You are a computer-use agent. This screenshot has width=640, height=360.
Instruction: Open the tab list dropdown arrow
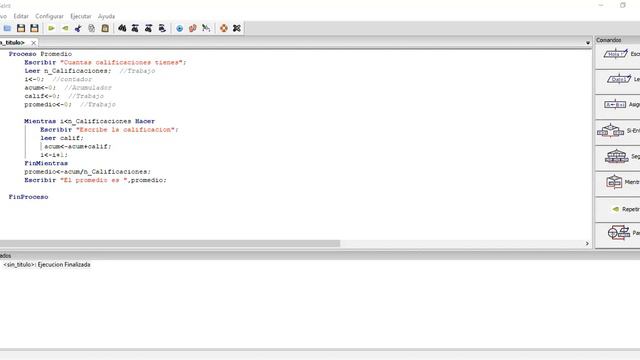[588, 42]
